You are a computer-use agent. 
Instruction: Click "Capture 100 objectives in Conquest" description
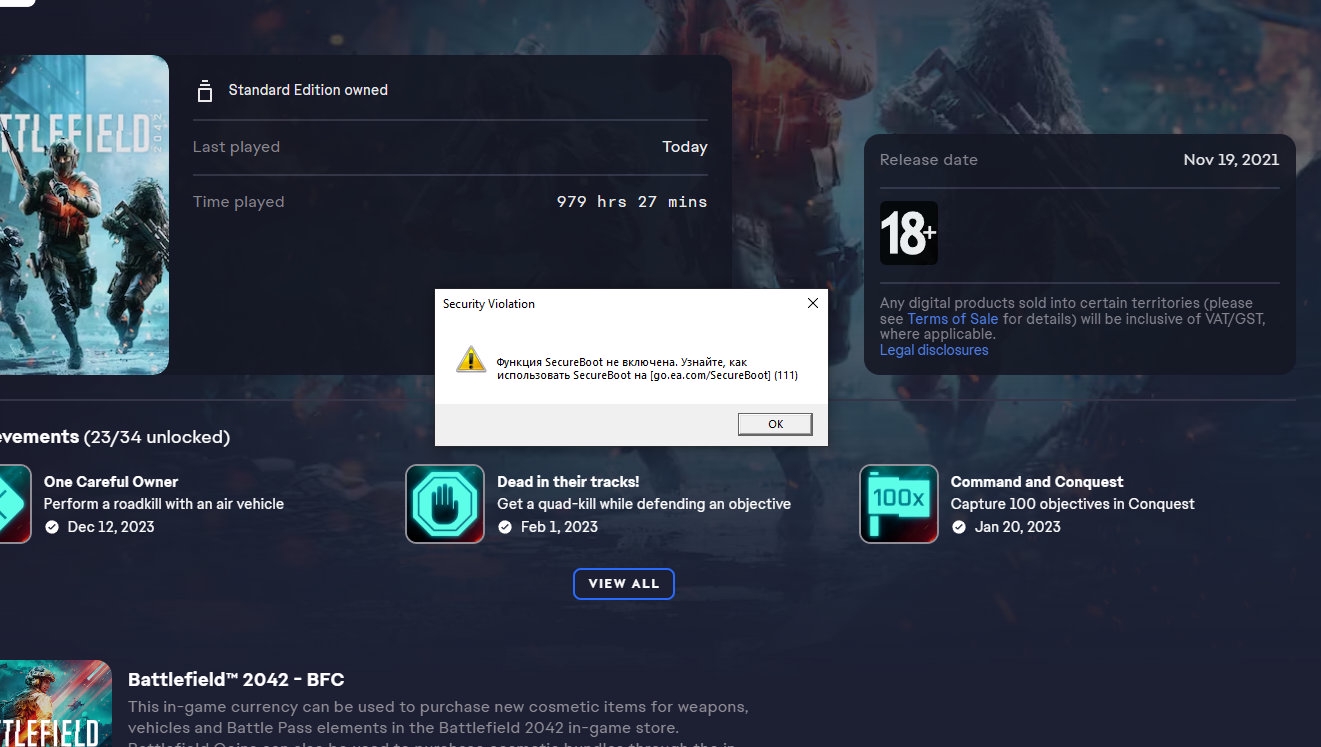[x=1073, y=504]
